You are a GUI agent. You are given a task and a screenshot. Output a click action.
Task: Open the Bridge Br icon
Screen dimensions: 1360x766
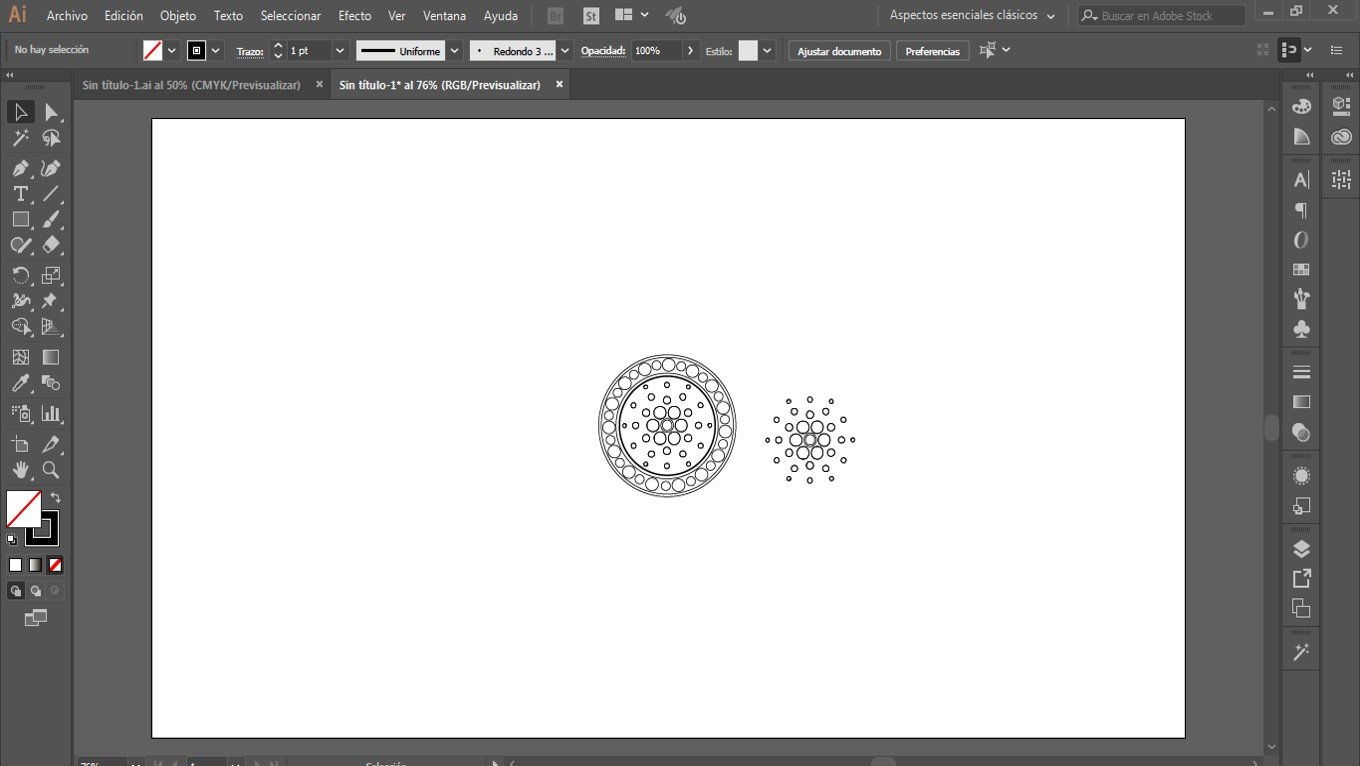click(x=556, y=16)
